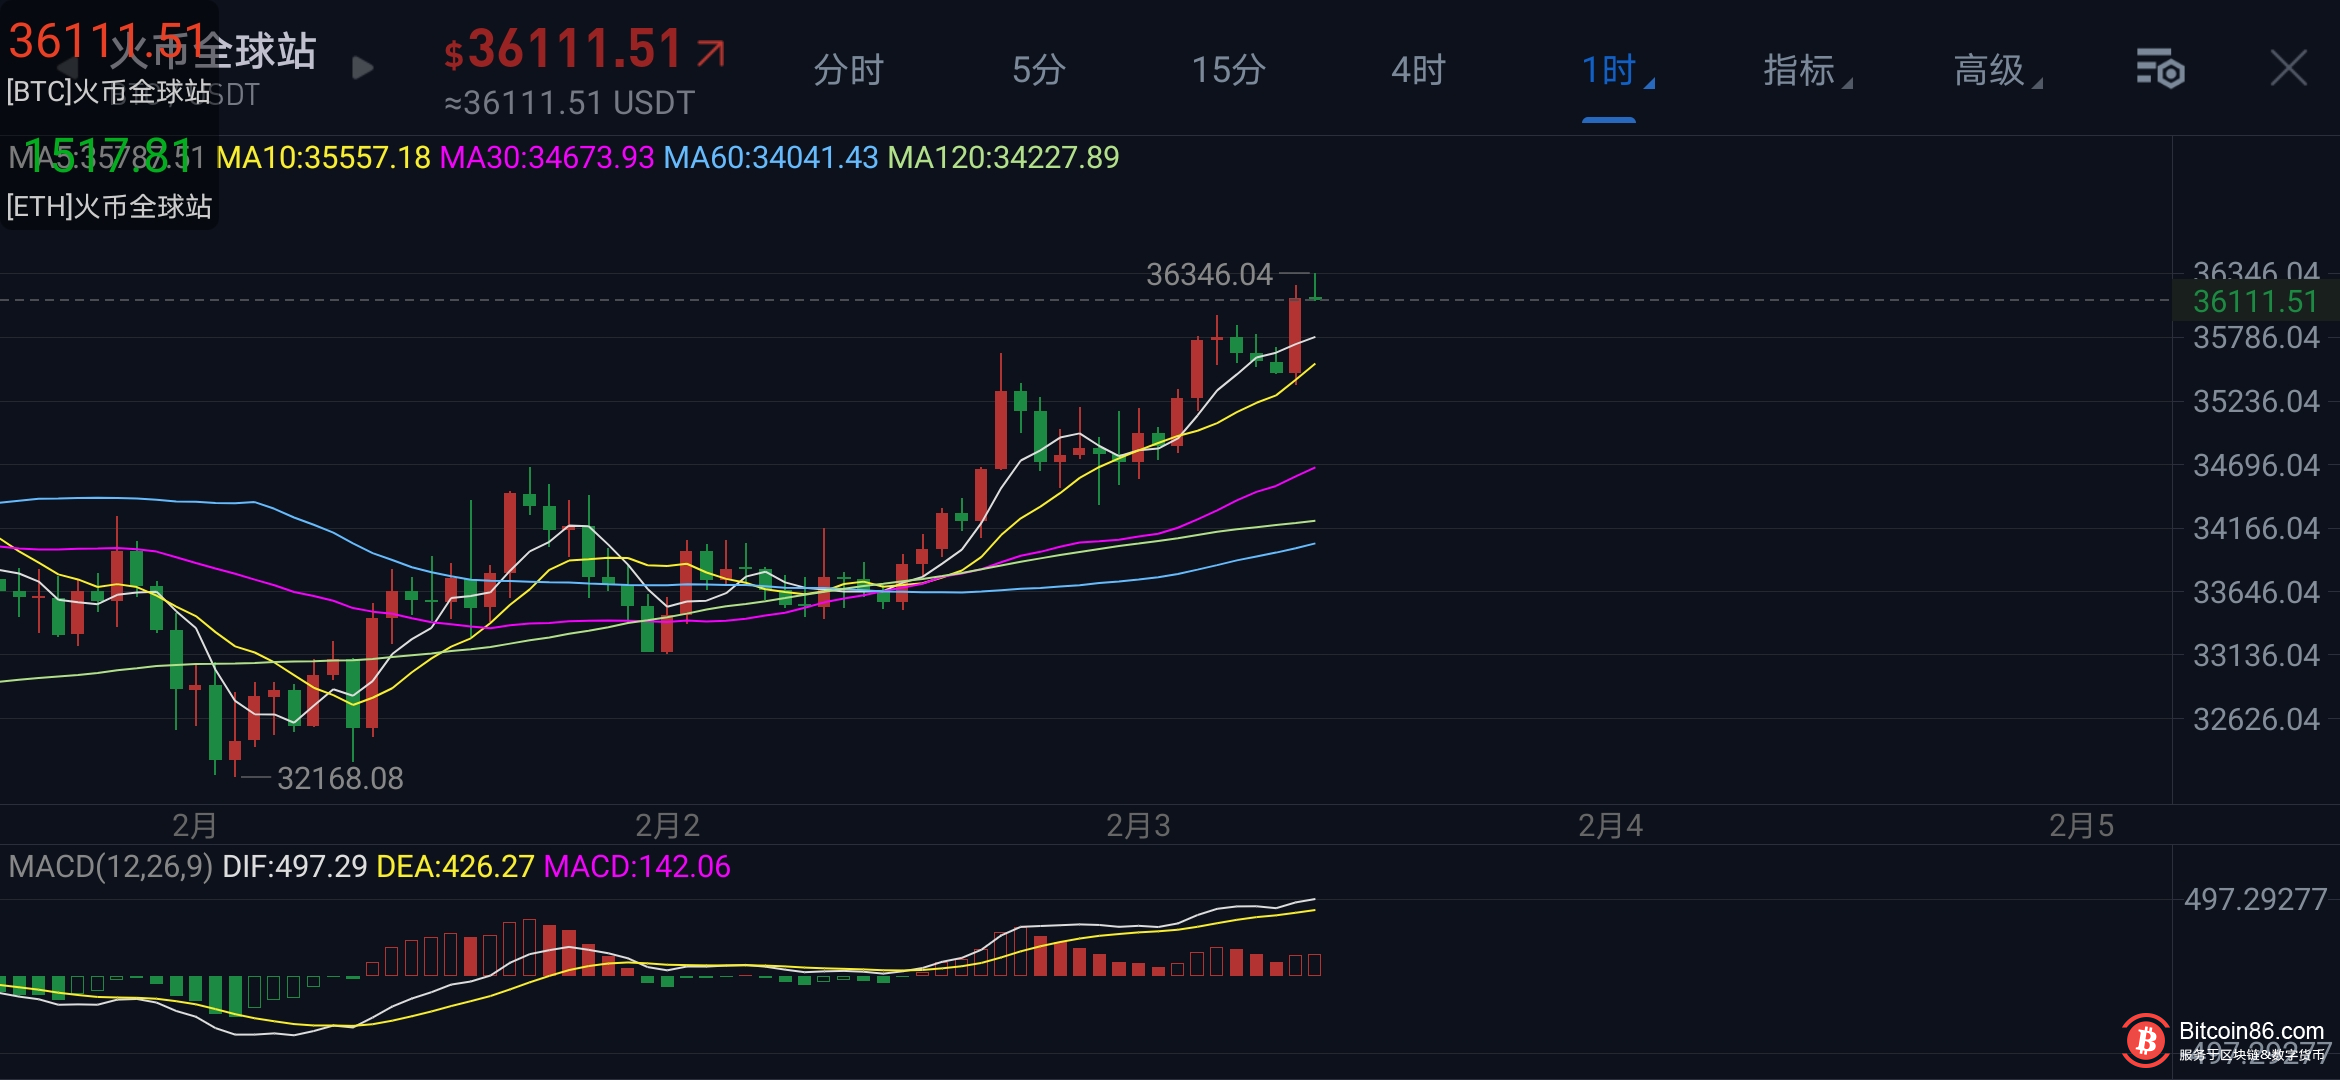Tap the next pair arrow
The width and height of the screenshot is (2340, 1080).
tap(363, 68)
